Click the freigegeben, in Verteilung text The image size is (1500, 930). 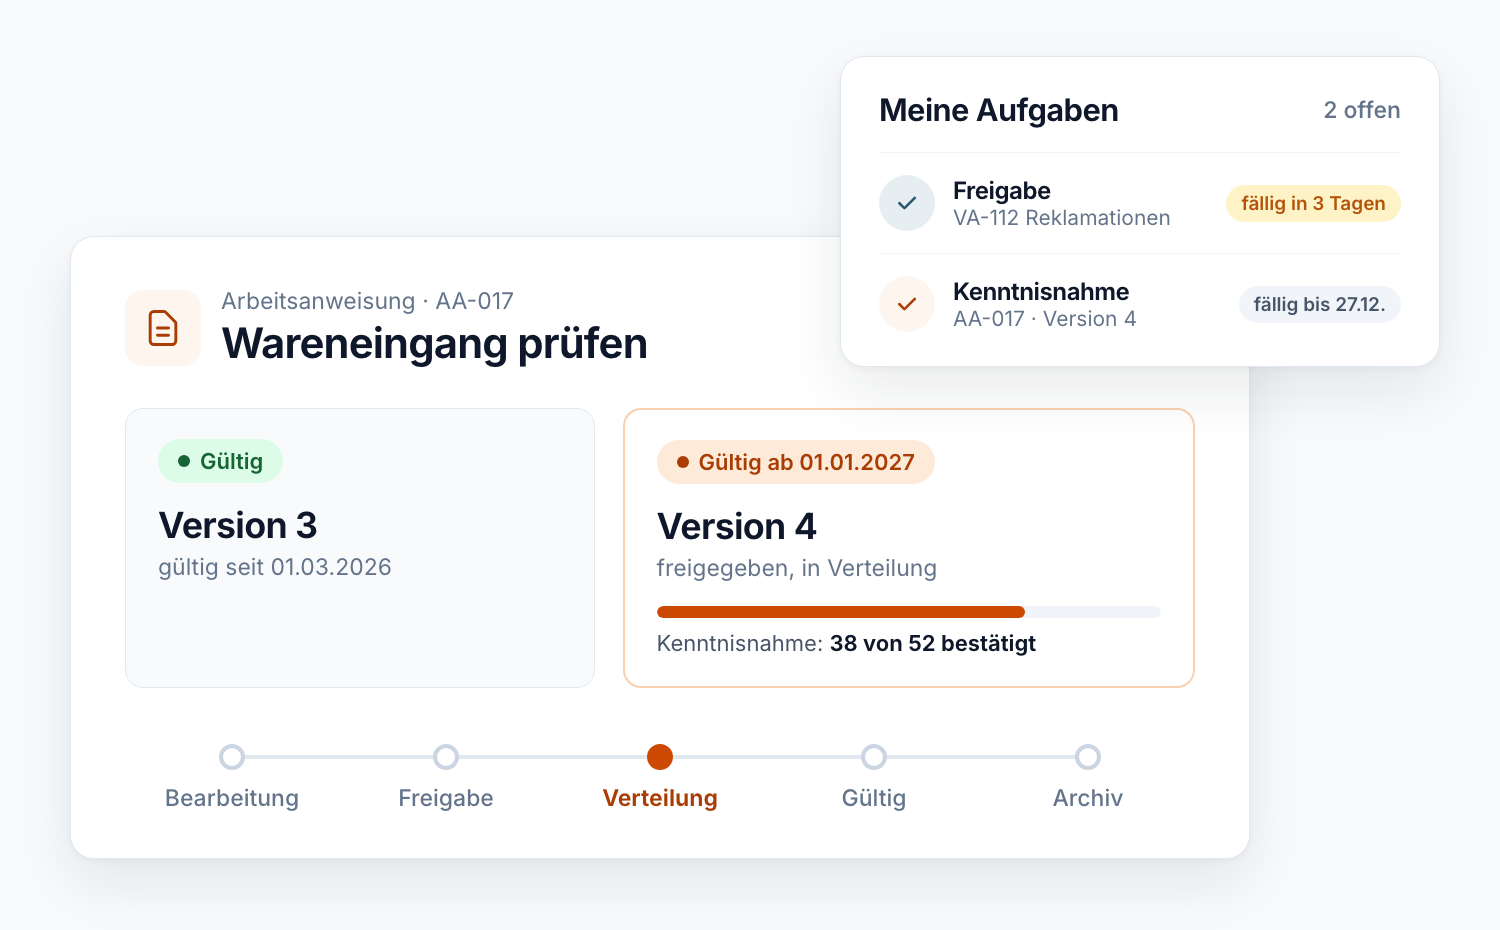(797, 568)
